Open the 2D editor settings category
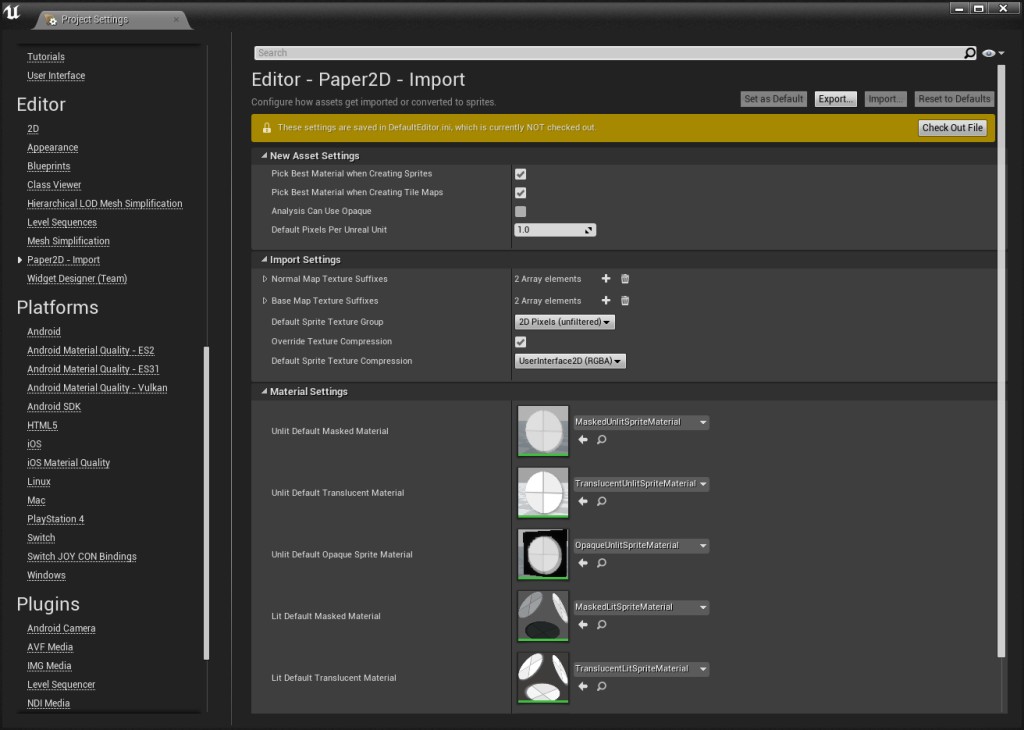This screenshot has width=1024, height=730. [x=33, y=129]
